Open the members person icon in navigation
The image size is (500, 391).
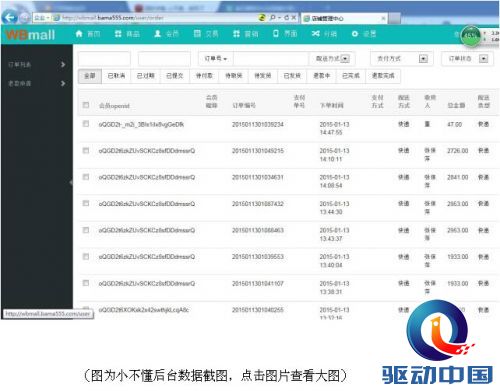coord(158,34)
